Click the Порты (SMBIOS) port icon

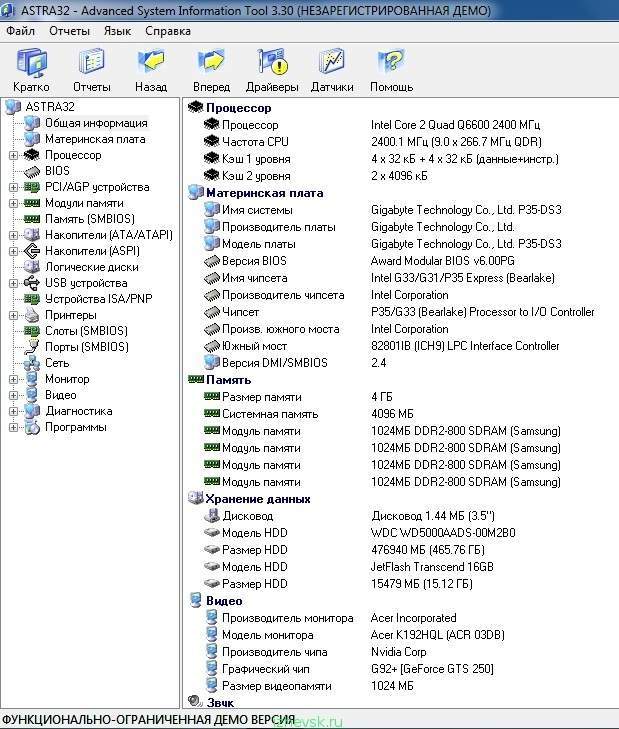[32, 347]
